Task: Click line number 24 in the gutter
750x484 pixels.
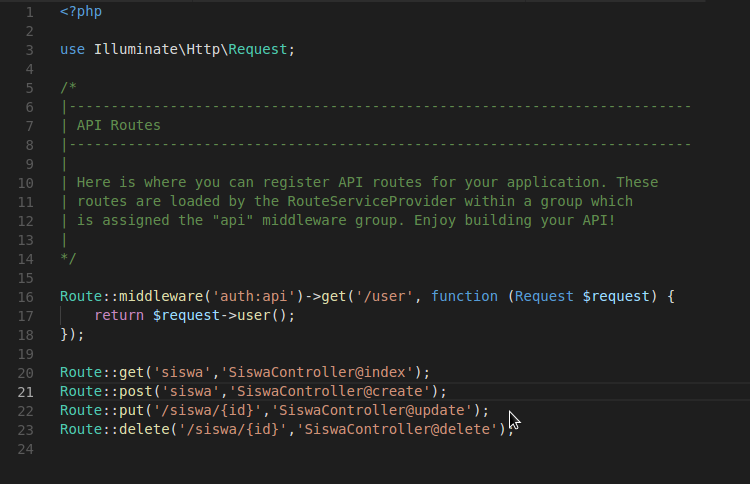Action: (x=25, y=449)
